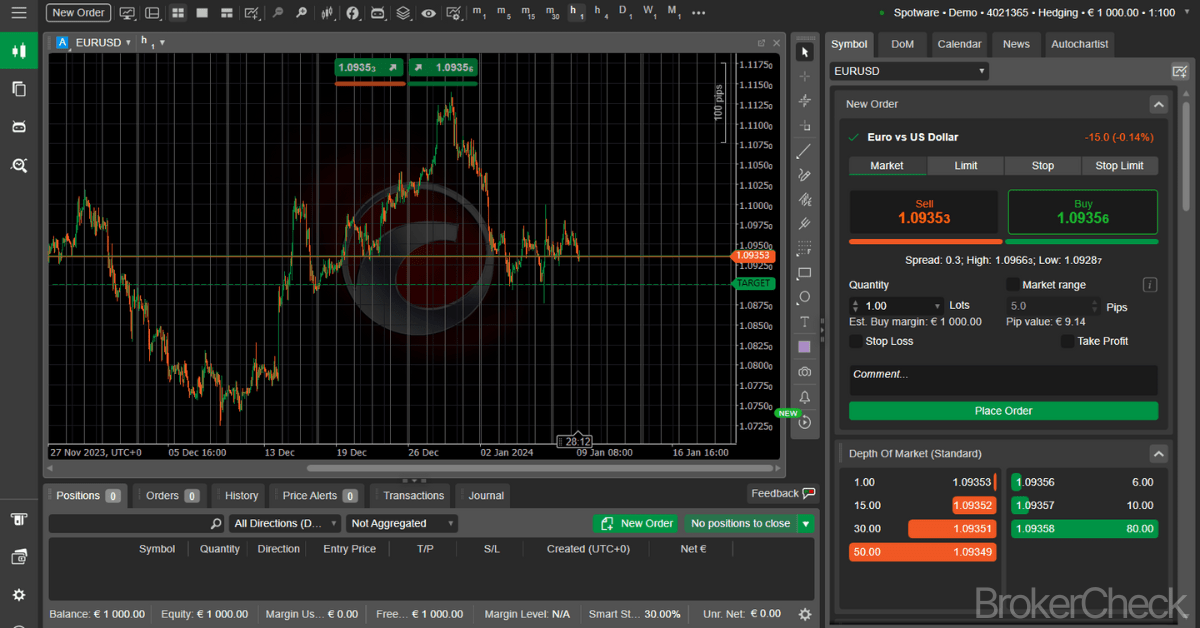The image size is (1200, 628).
Task: Switch timeframe to m1
Action: (x=480, y=13)
